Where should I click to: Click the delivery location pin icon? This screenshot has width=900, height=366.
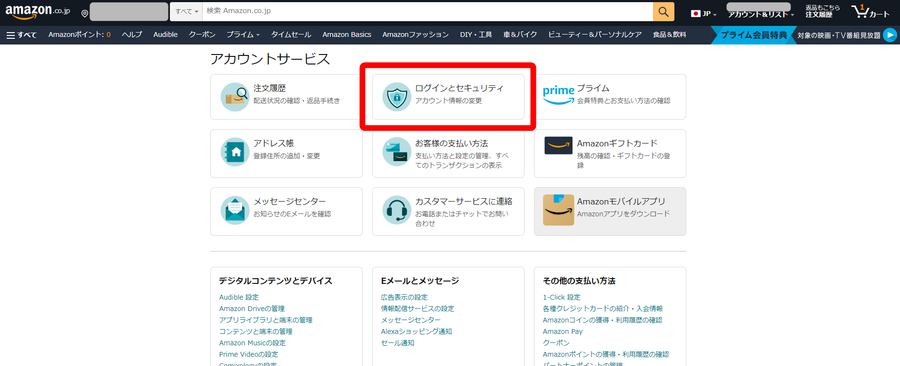pos(85,13)
